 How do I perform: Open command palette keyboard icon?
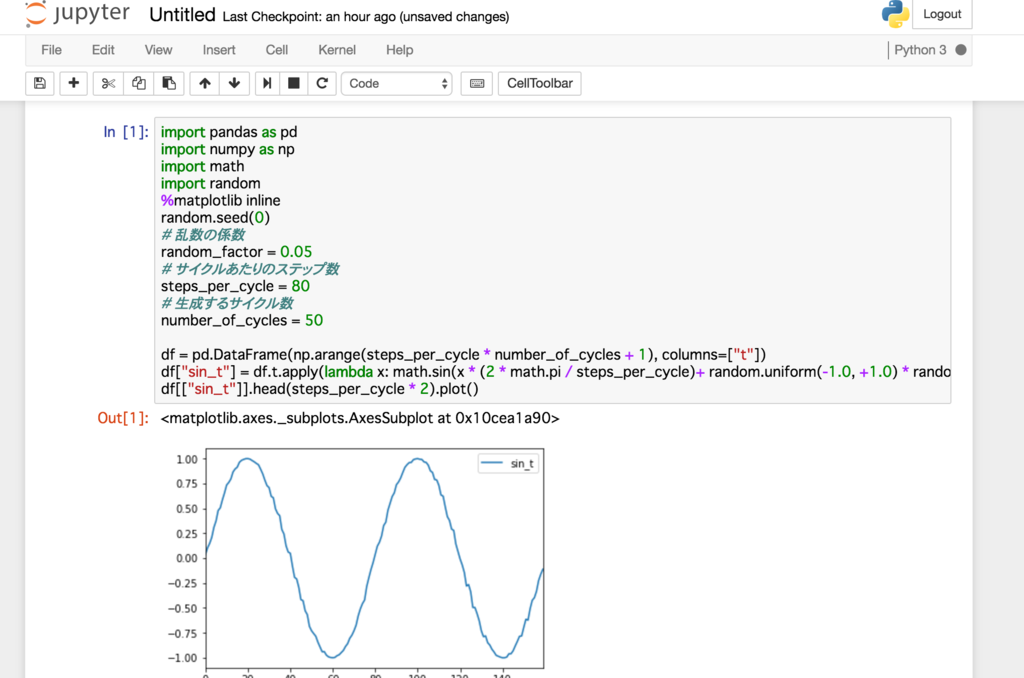point(477,84)
